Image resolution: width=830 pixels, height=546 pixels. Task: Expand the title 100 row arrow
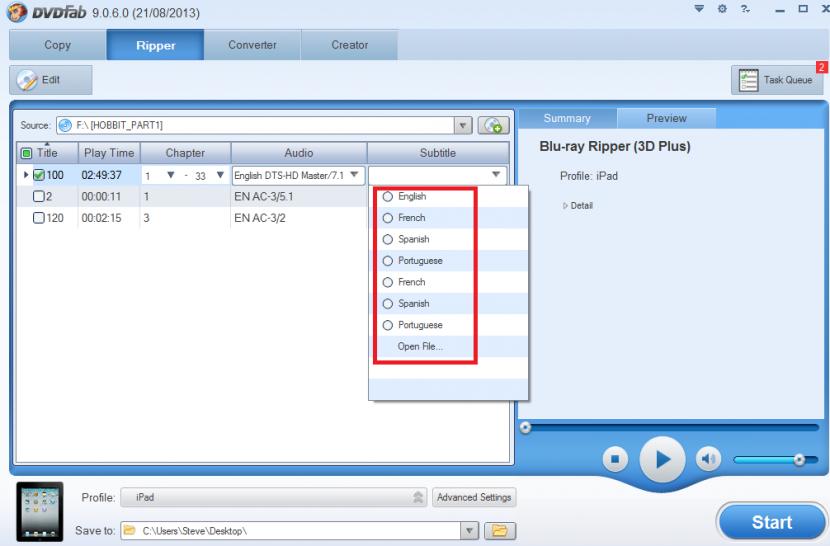coord(25,174)
